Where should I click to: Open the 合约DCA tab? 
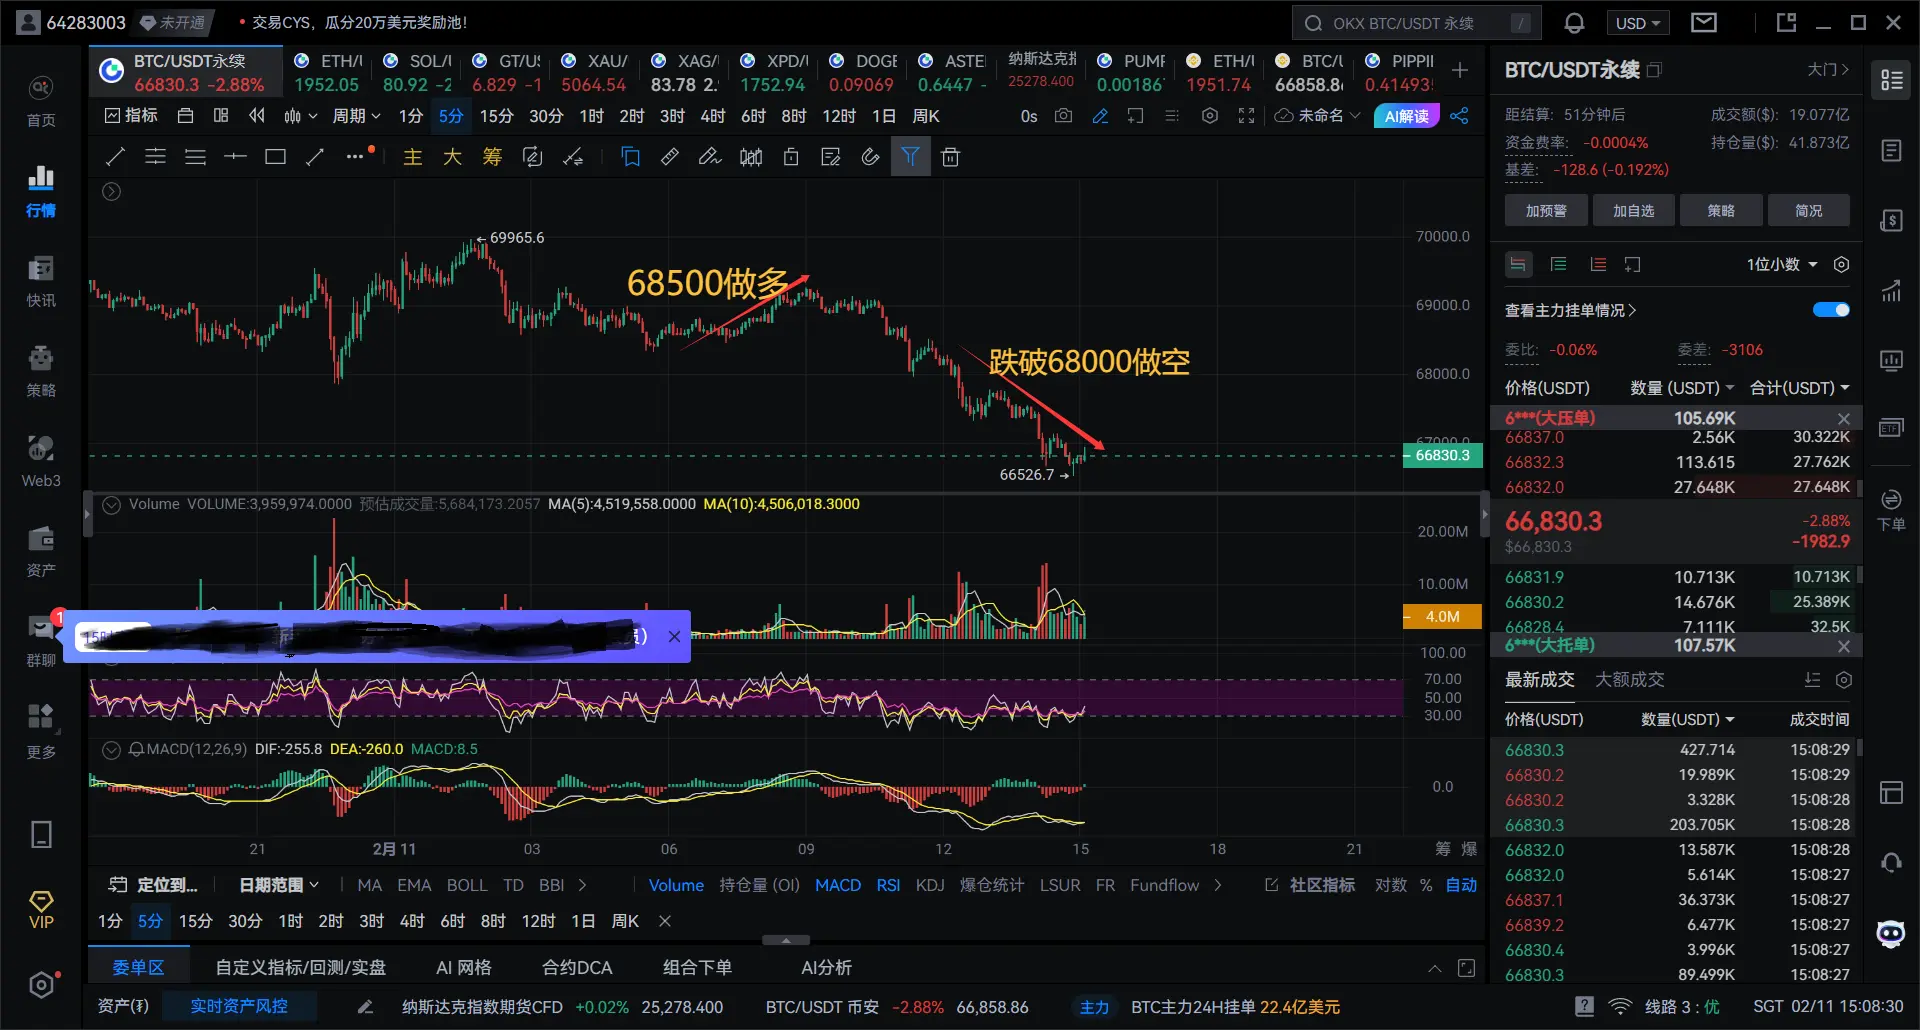(577, 967)
